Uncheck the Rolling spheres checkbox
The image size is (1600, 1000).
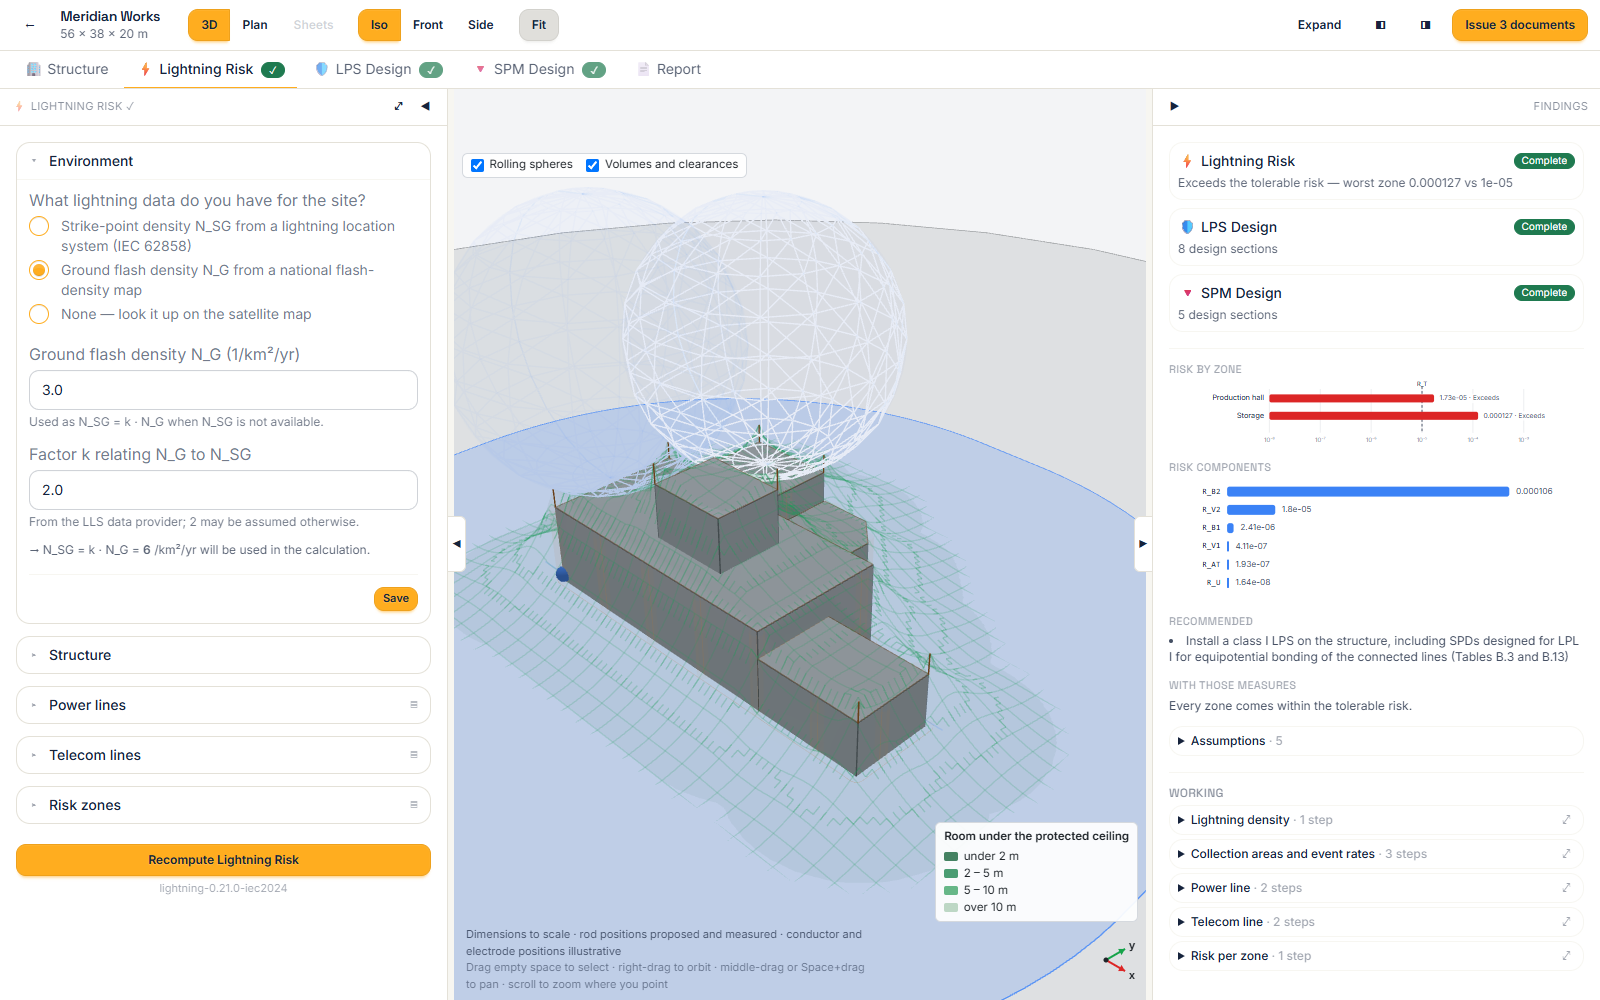tap(478, 165)
